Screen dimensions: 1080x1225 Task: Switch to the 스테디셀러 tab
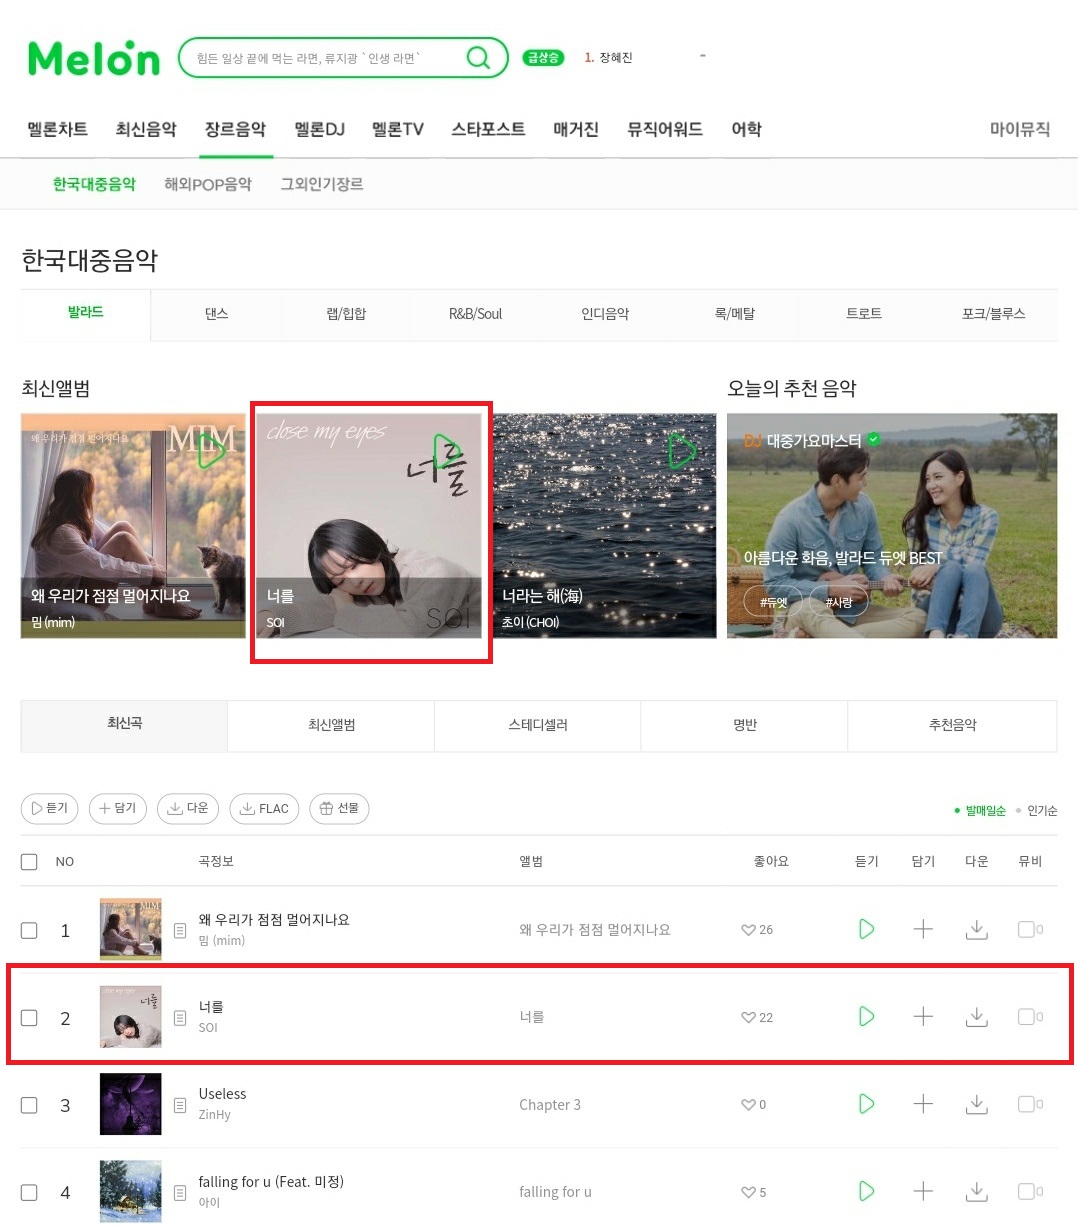(538, 725)
